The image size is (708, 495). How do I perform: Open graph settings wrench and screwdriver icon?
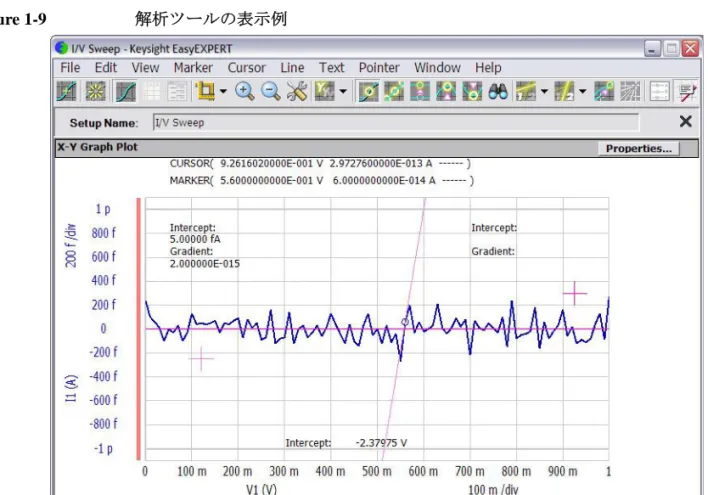(x=297, y=91)
